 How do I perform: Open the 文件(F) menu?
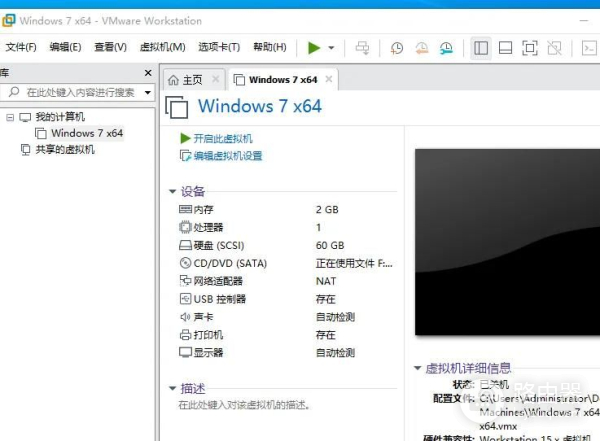point(21,47)
